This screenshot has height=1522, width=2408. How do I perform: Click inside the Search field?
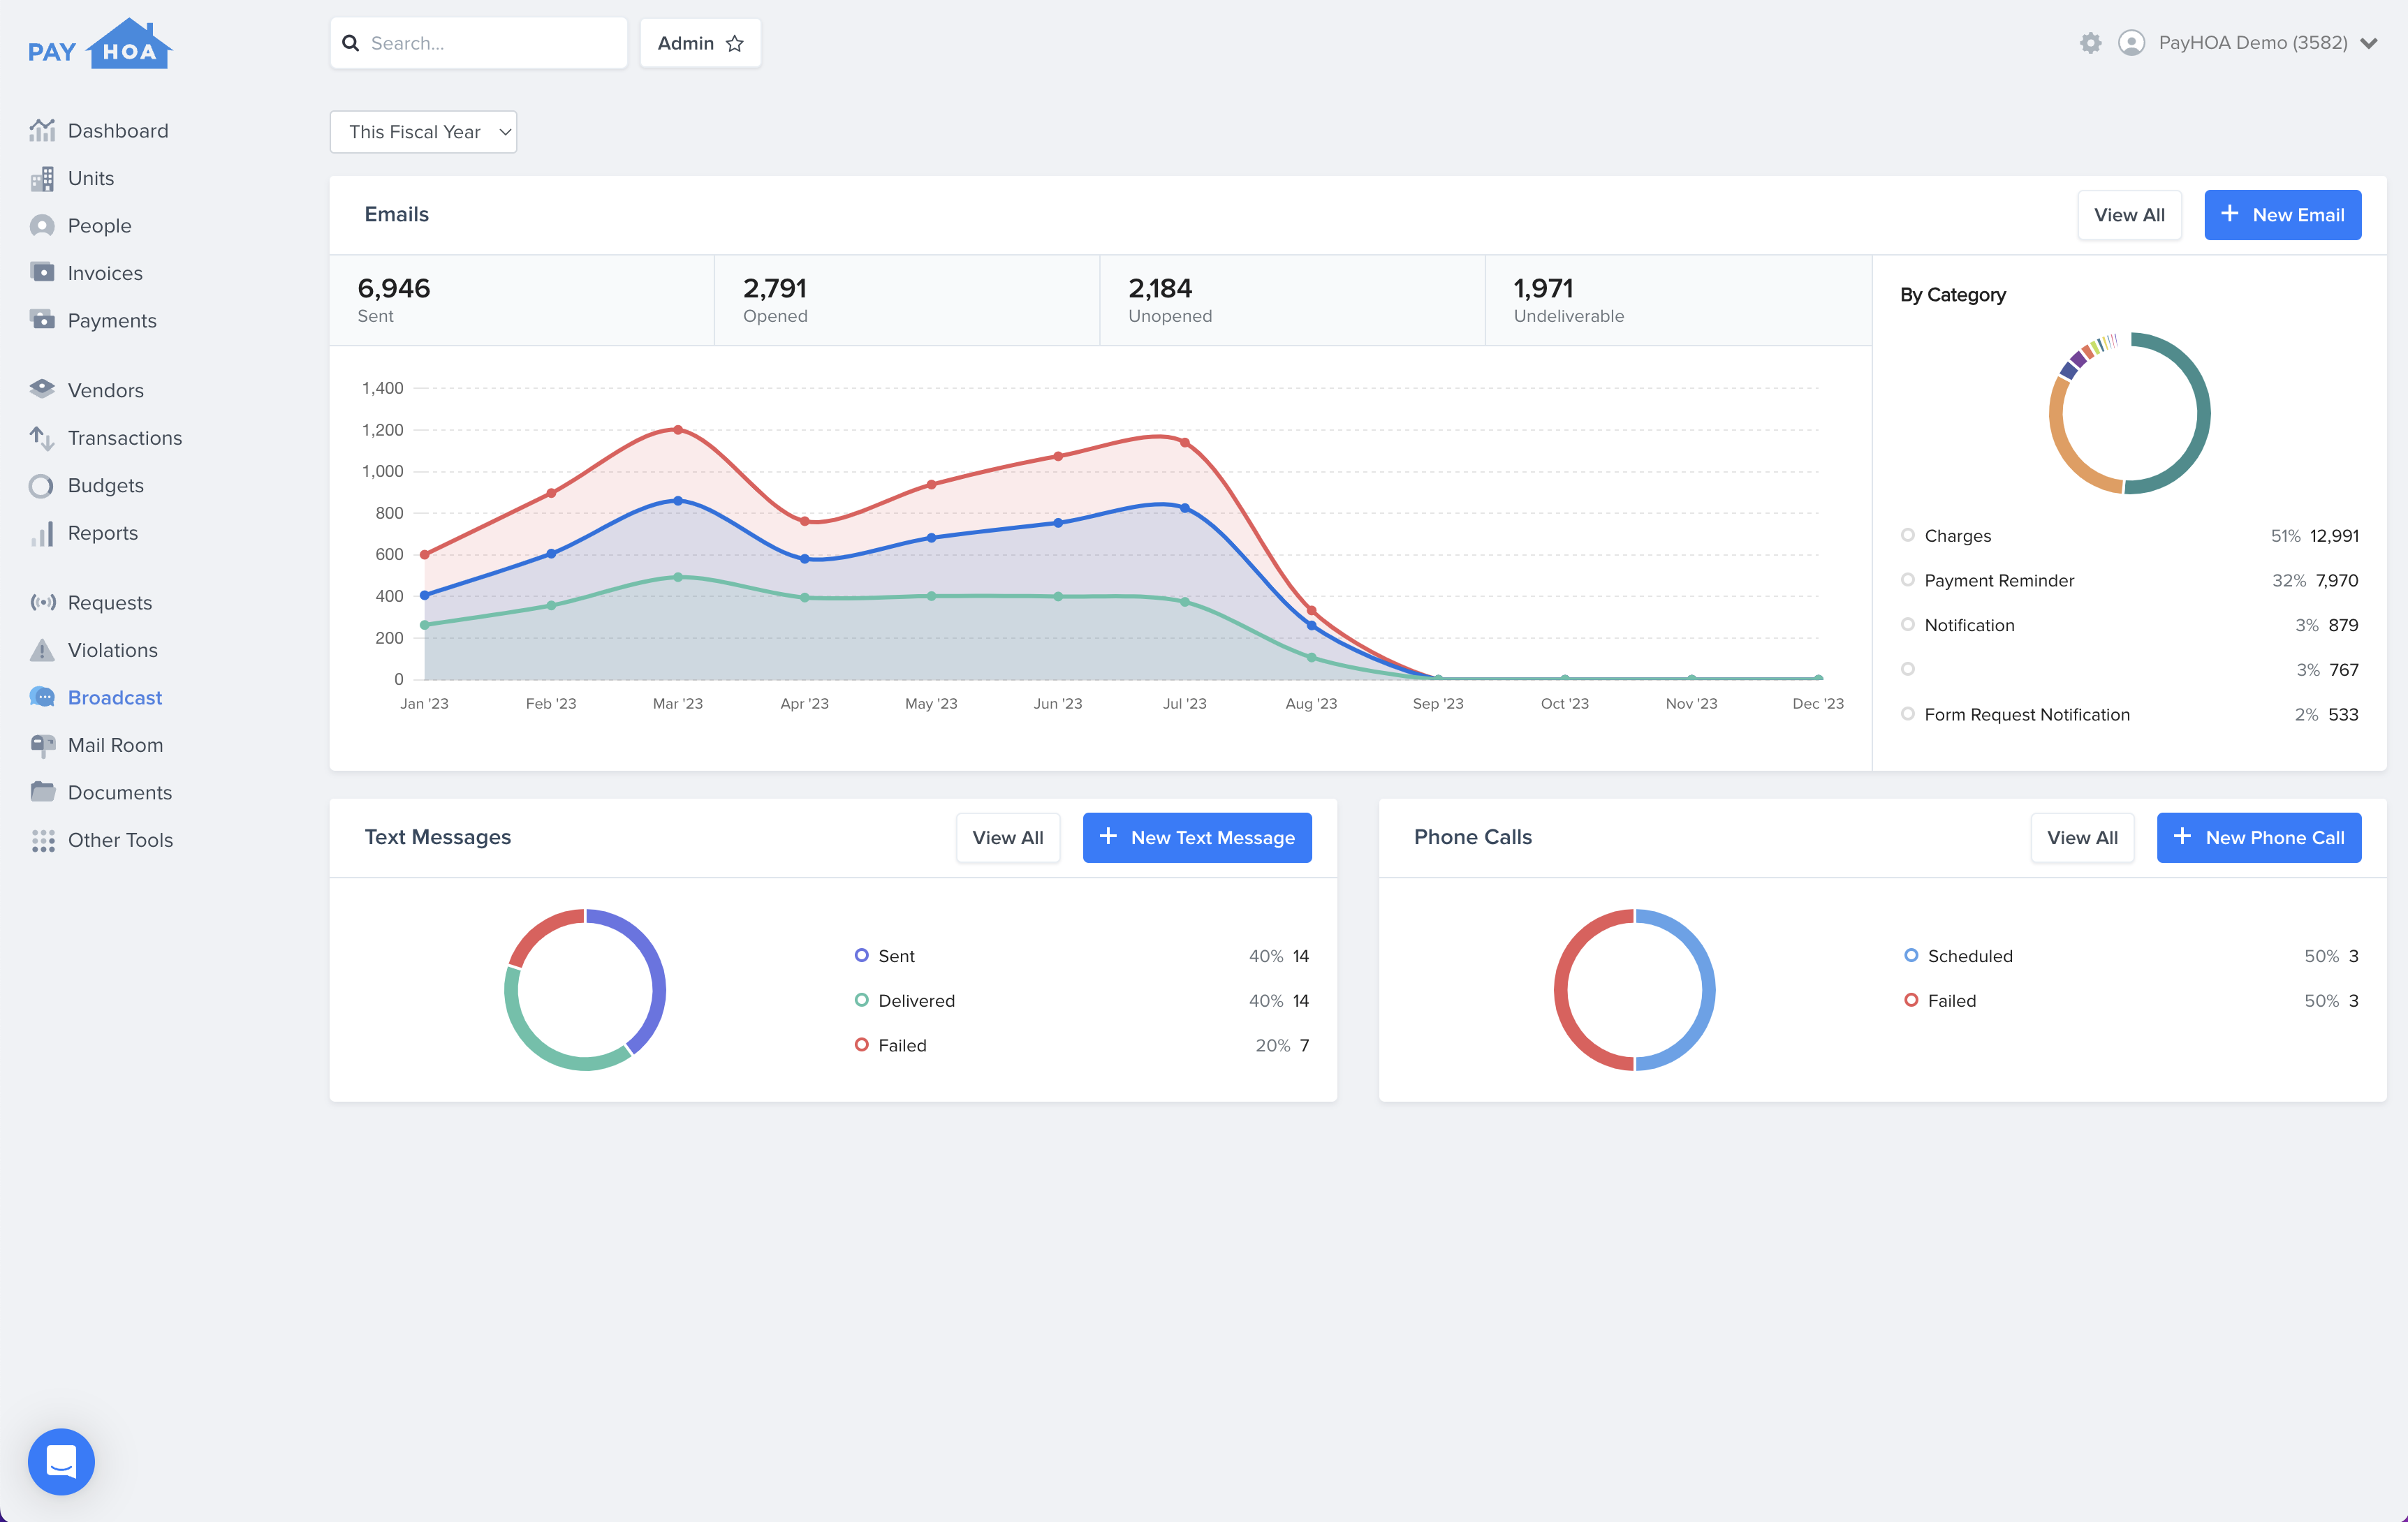(x=478, y=43)
